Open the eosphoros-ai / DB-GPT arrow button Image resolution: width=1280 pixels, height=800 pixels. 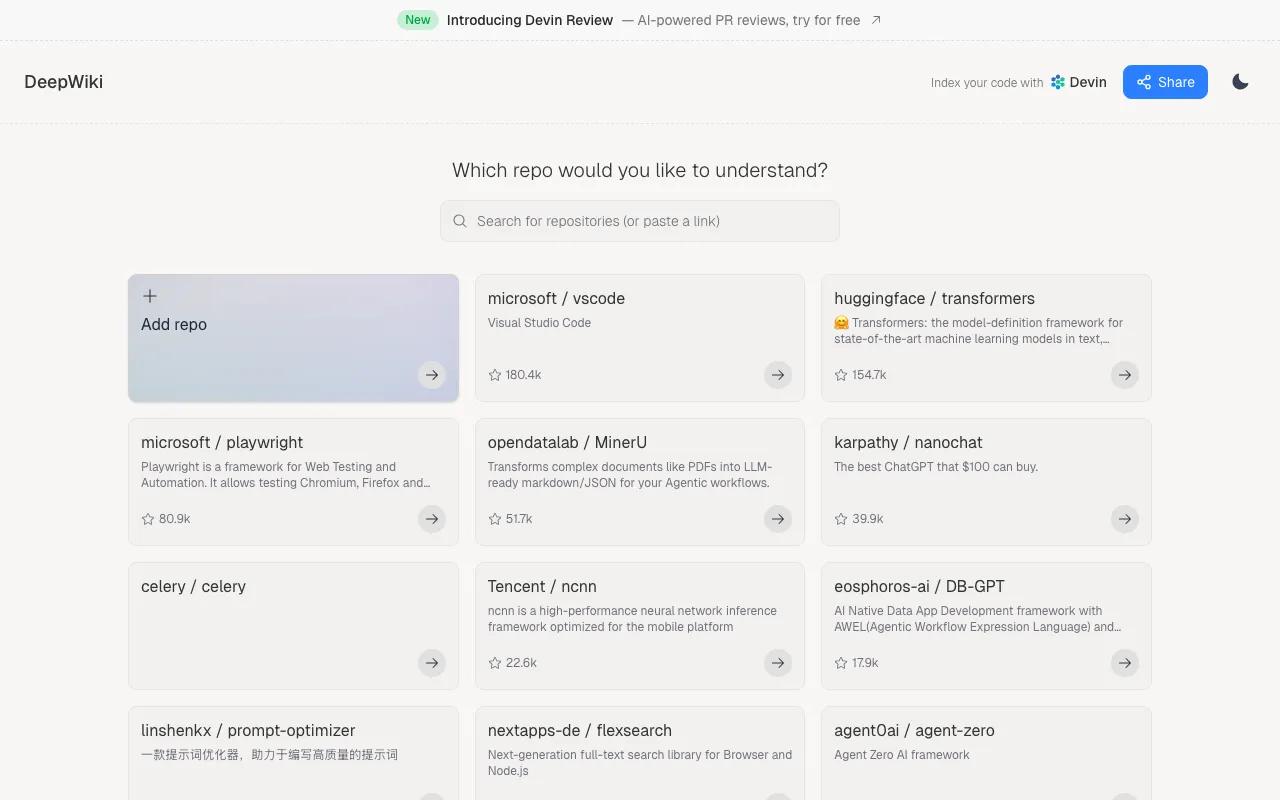(x=1125, y=663)
